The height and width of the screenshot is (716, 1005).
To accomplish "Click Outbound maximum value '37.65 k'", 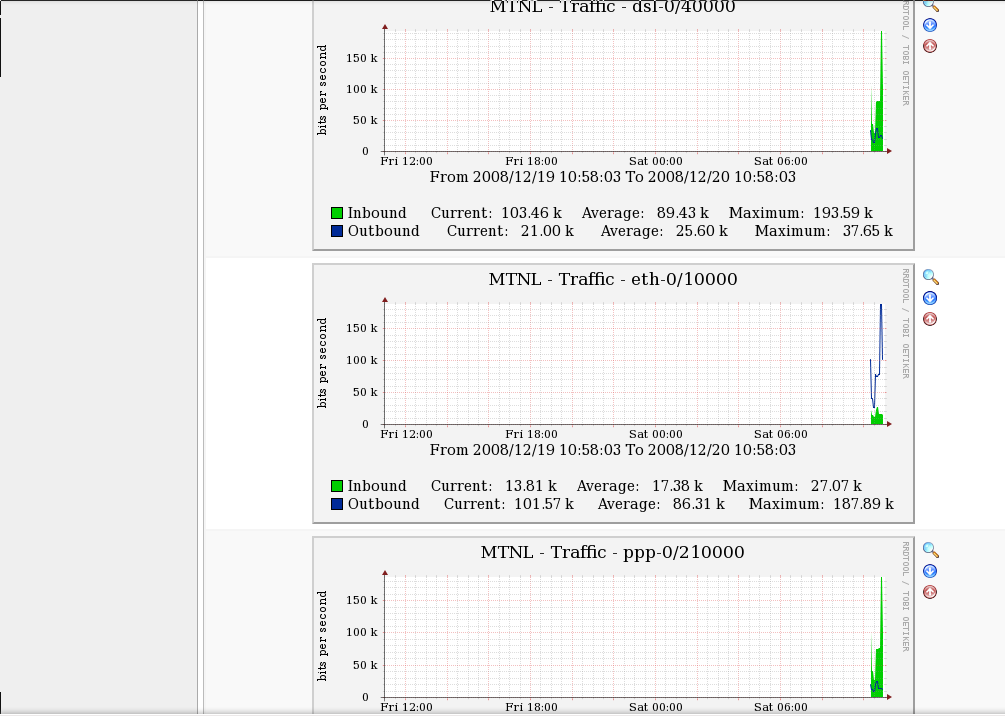I will [867, 231].
